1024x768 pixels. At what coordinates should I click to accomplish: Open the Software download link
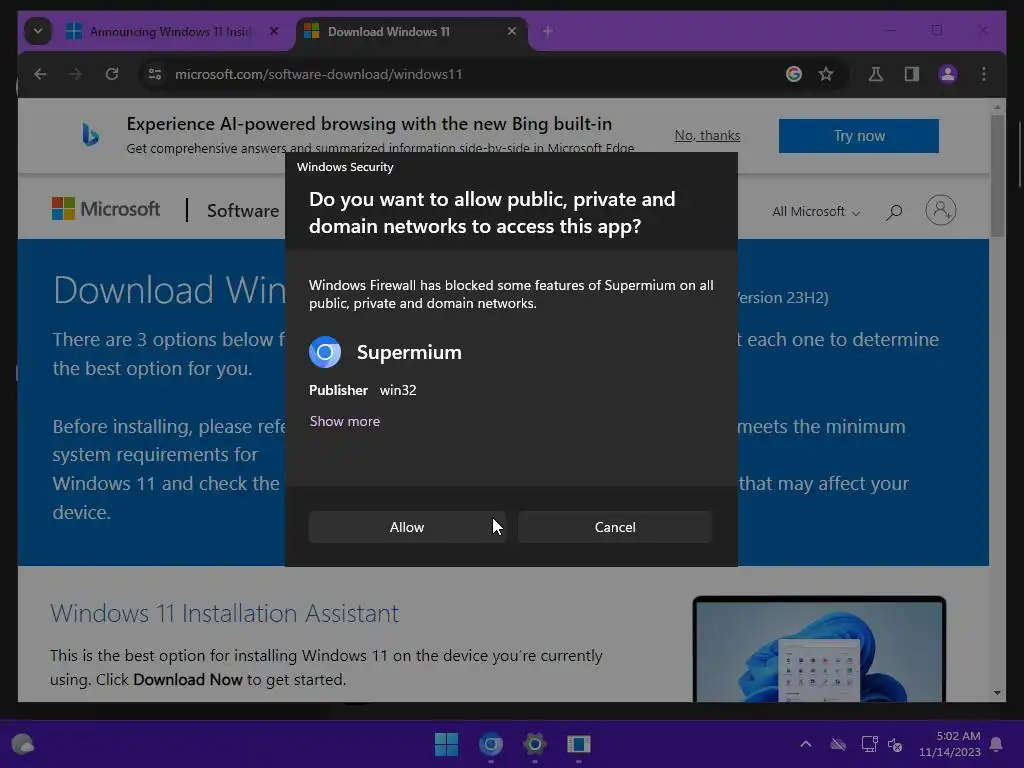(x=243, y=210)
